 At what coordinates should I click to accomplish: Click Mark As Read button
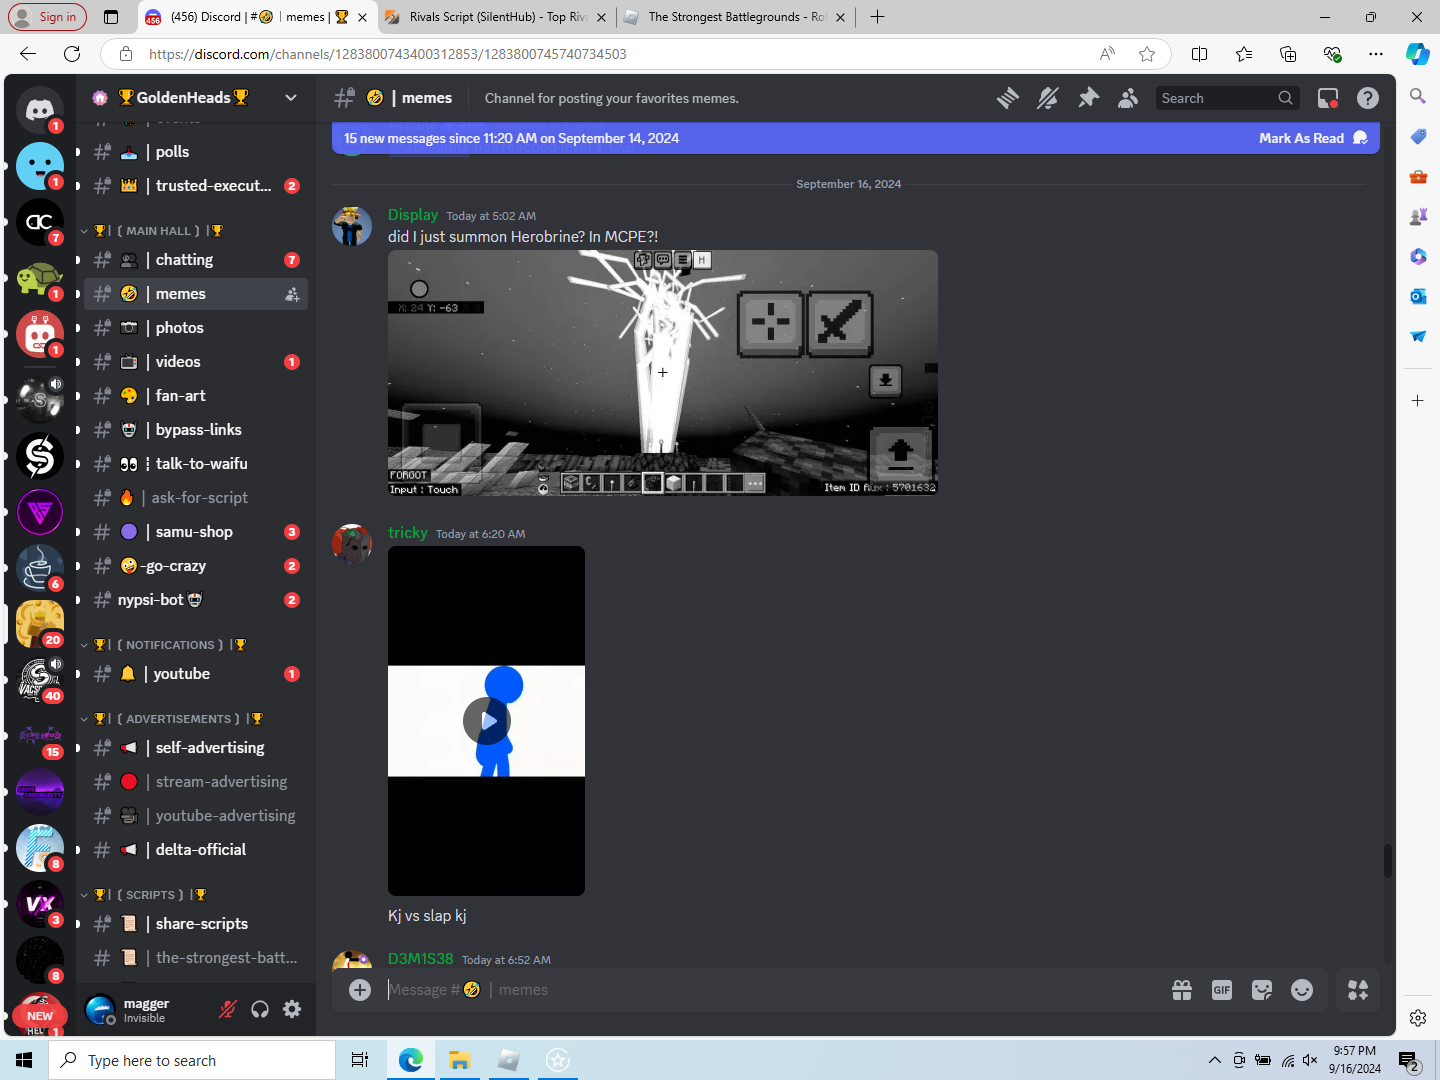tap(1313, 138)
